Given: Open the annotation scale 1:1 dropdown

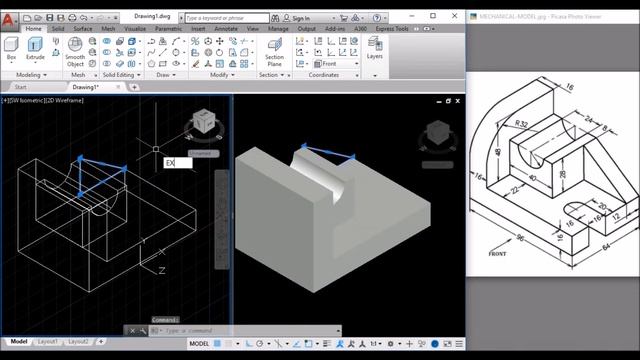Looking at the screenshot, I should (376, 344).
